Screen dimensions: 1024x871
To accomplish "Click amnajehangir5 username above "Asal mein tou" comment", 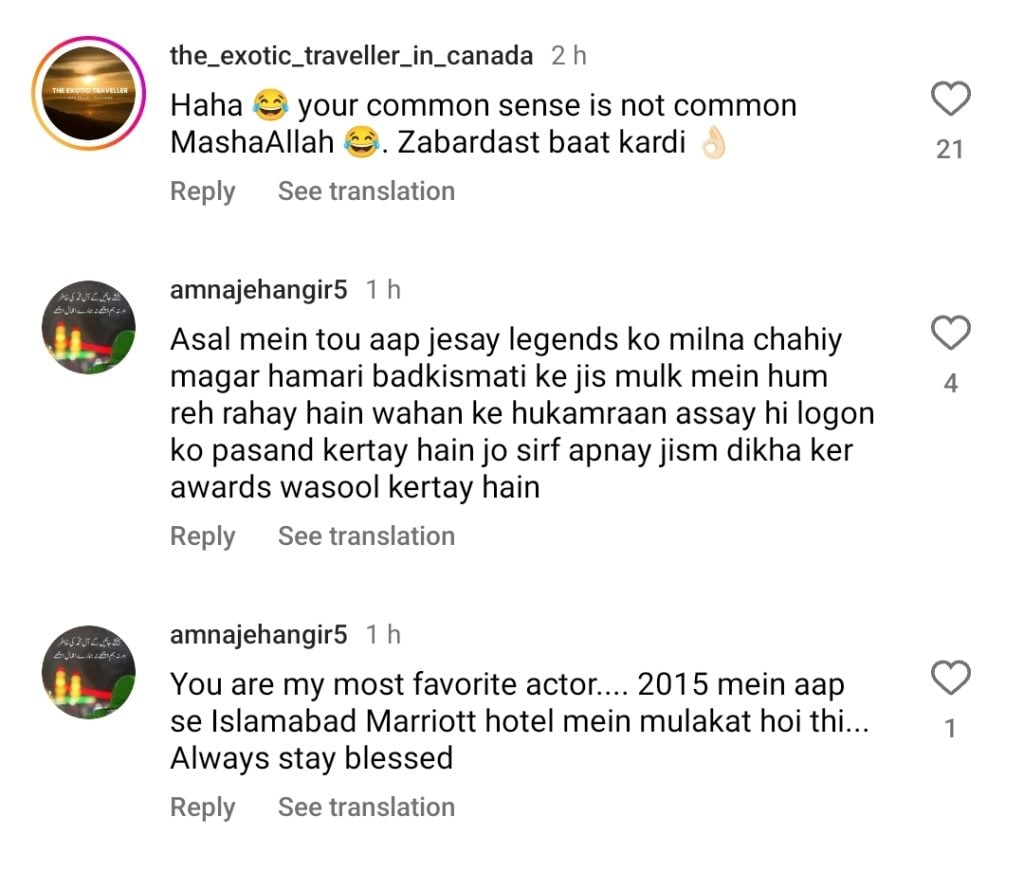I will (259, 290).
